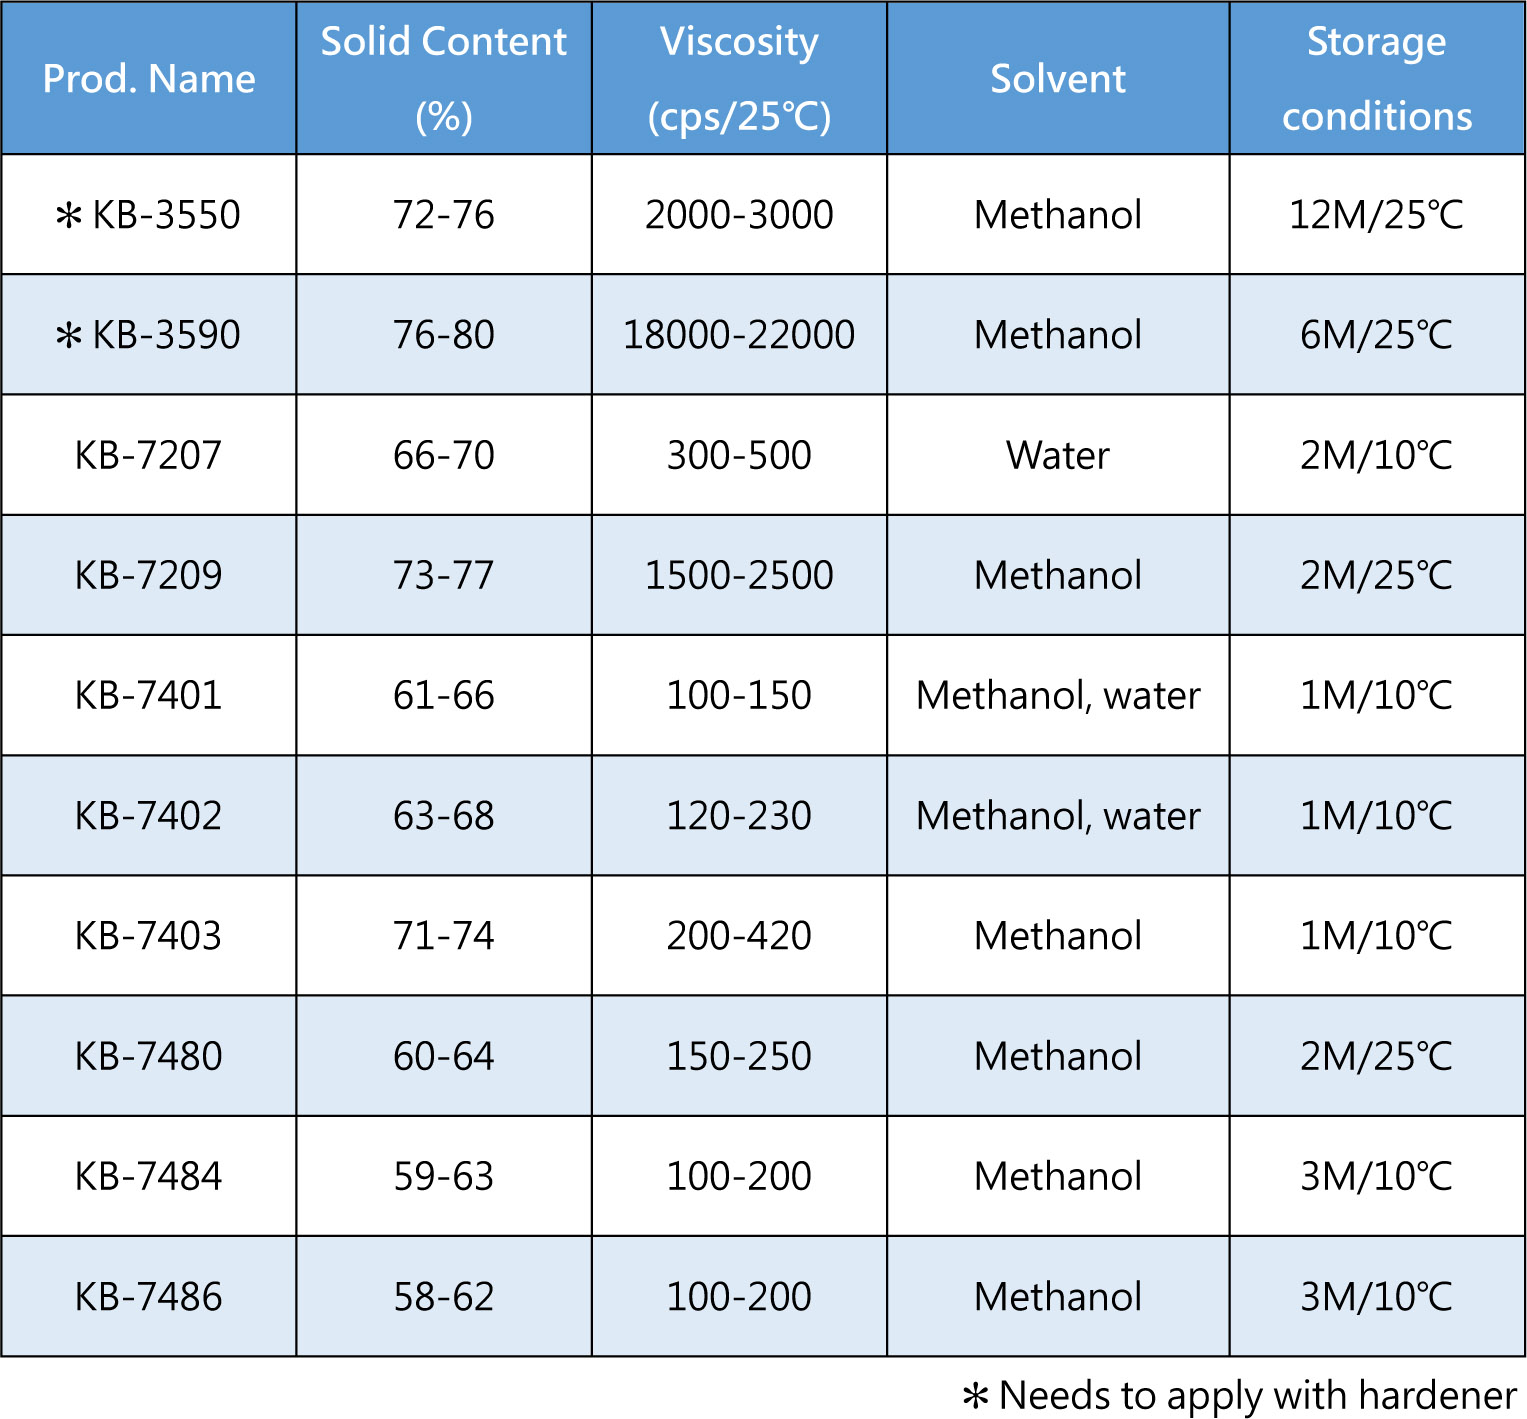This screenshot has width=1527, height=1419.
Task: Click the Solvent column header
Action: pyautogui.click(x=1058, y=79)
